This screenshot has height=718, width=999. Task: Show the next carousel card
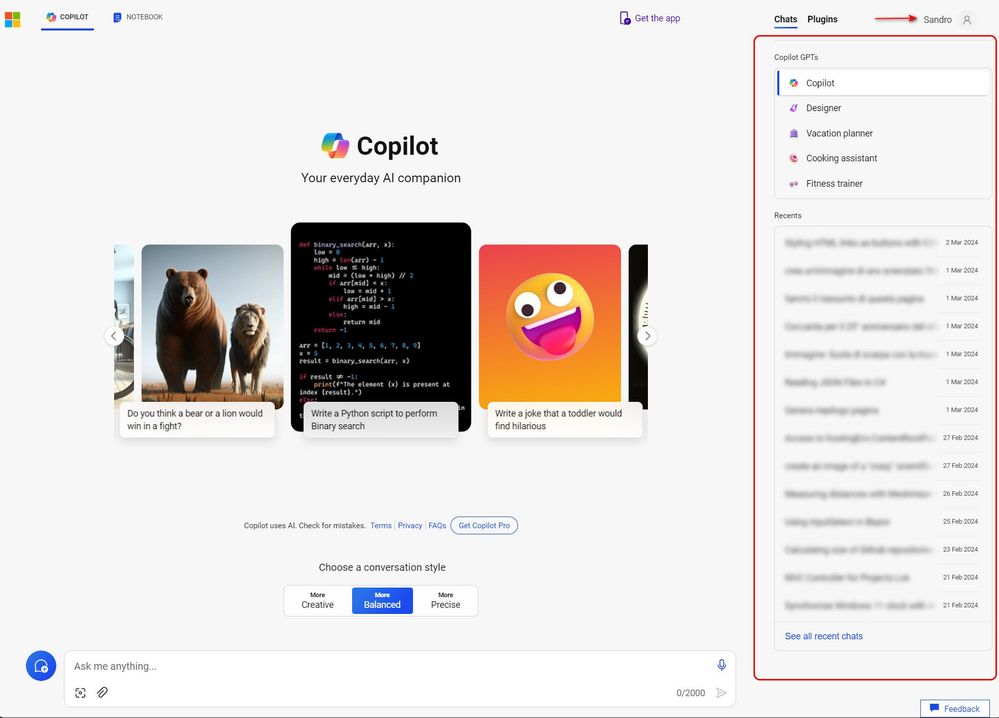click(647, 336)
